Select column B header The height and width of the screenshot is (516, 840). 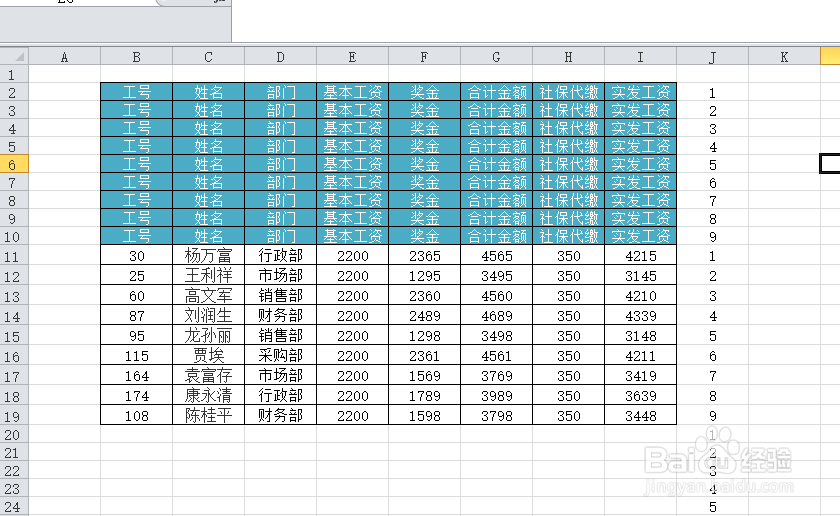coord(137,57)
